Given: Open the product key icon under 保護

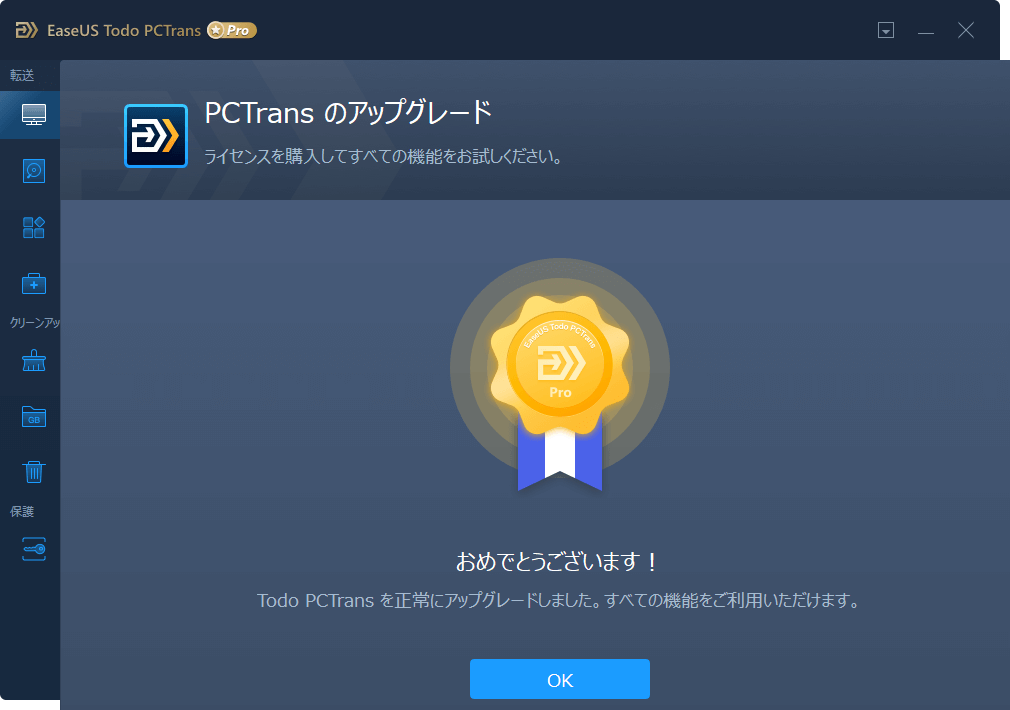Looking at the screenshot, I should [x=33, y=549].
